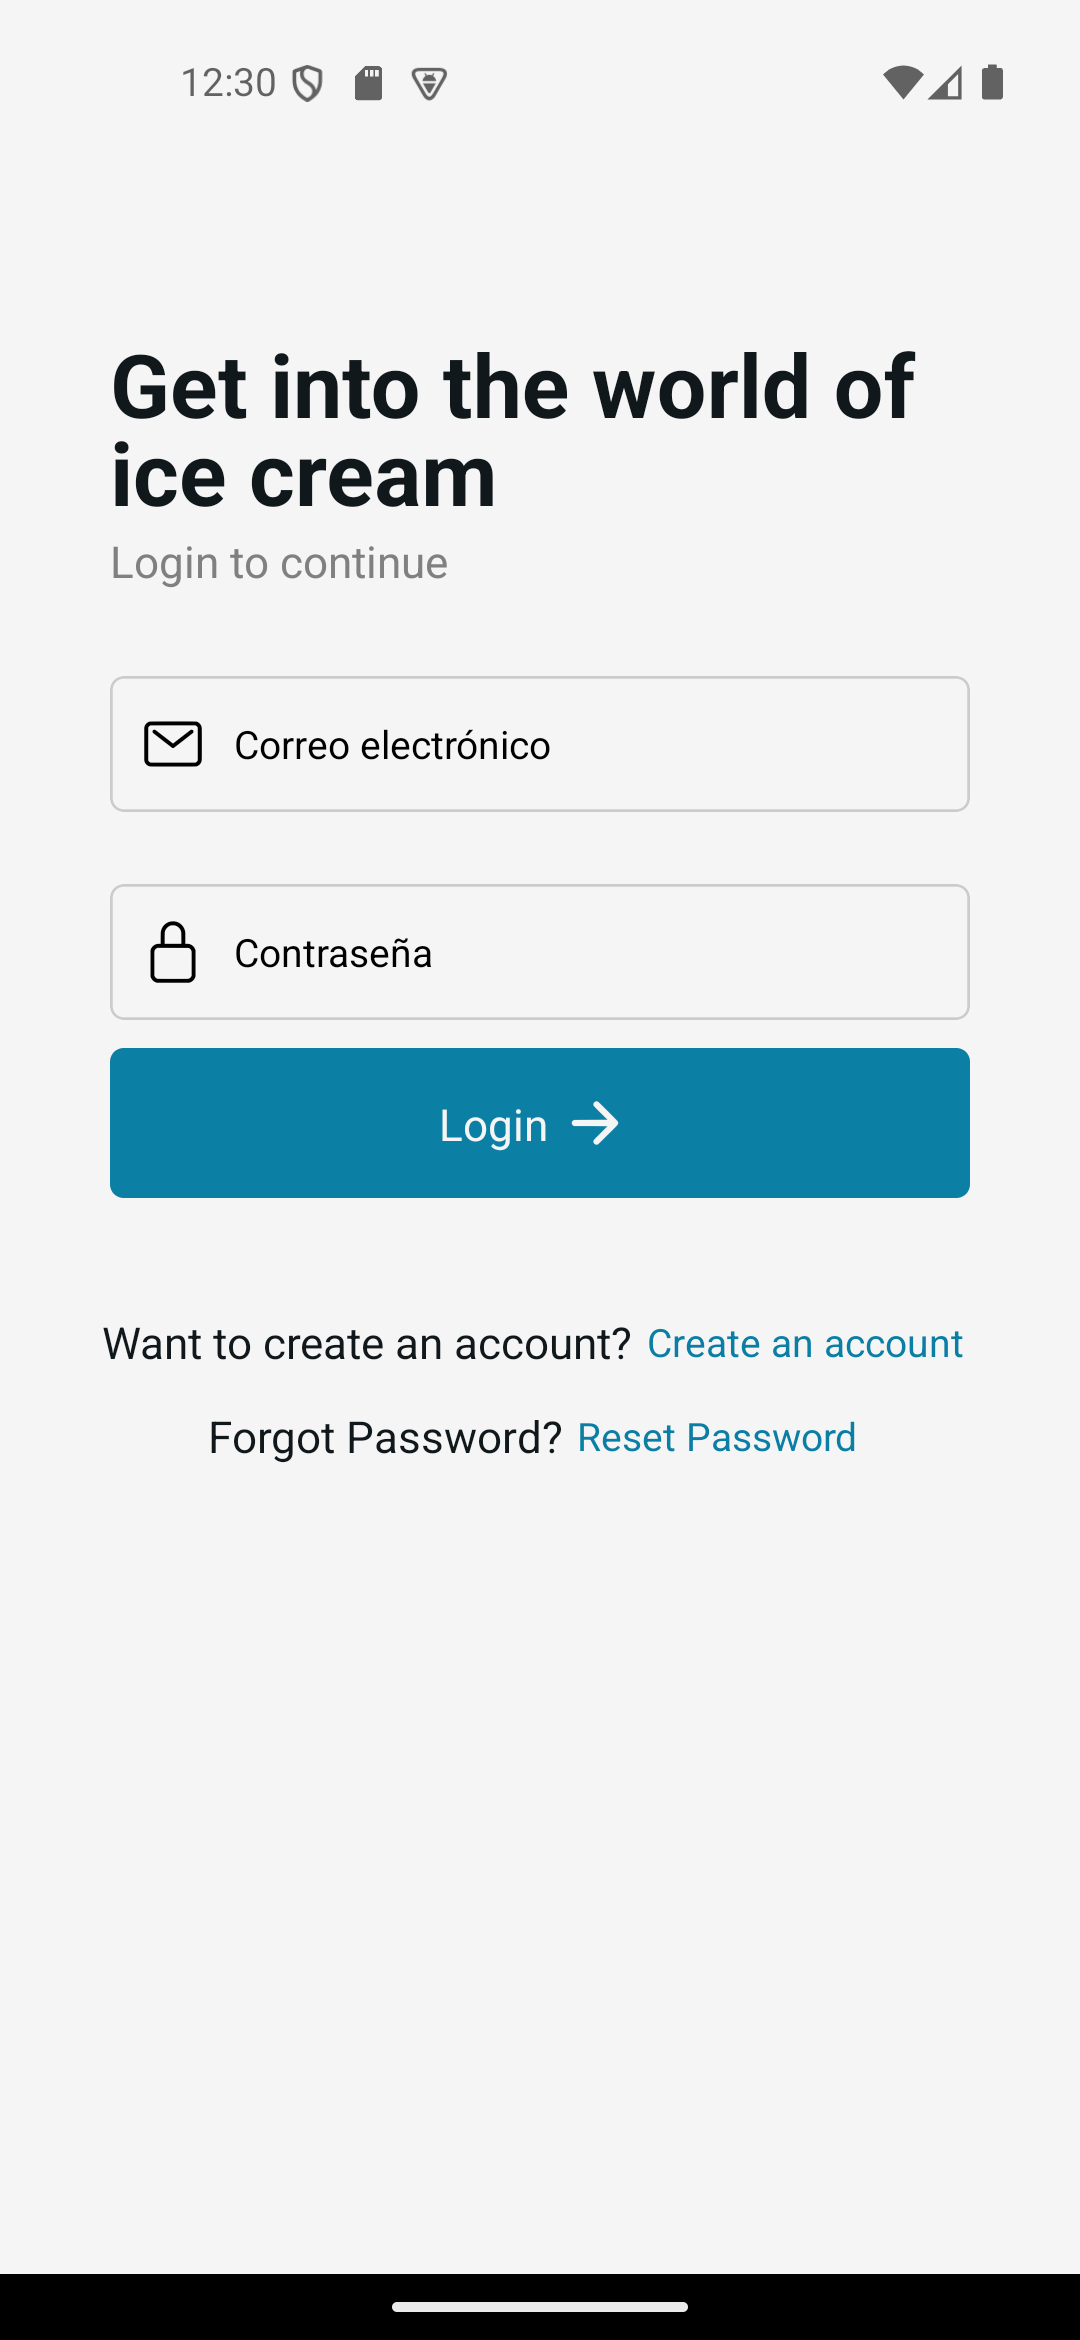The image size is (1080, 2340).
Task: Tap the SD card status icon
Action: point(369,83)
